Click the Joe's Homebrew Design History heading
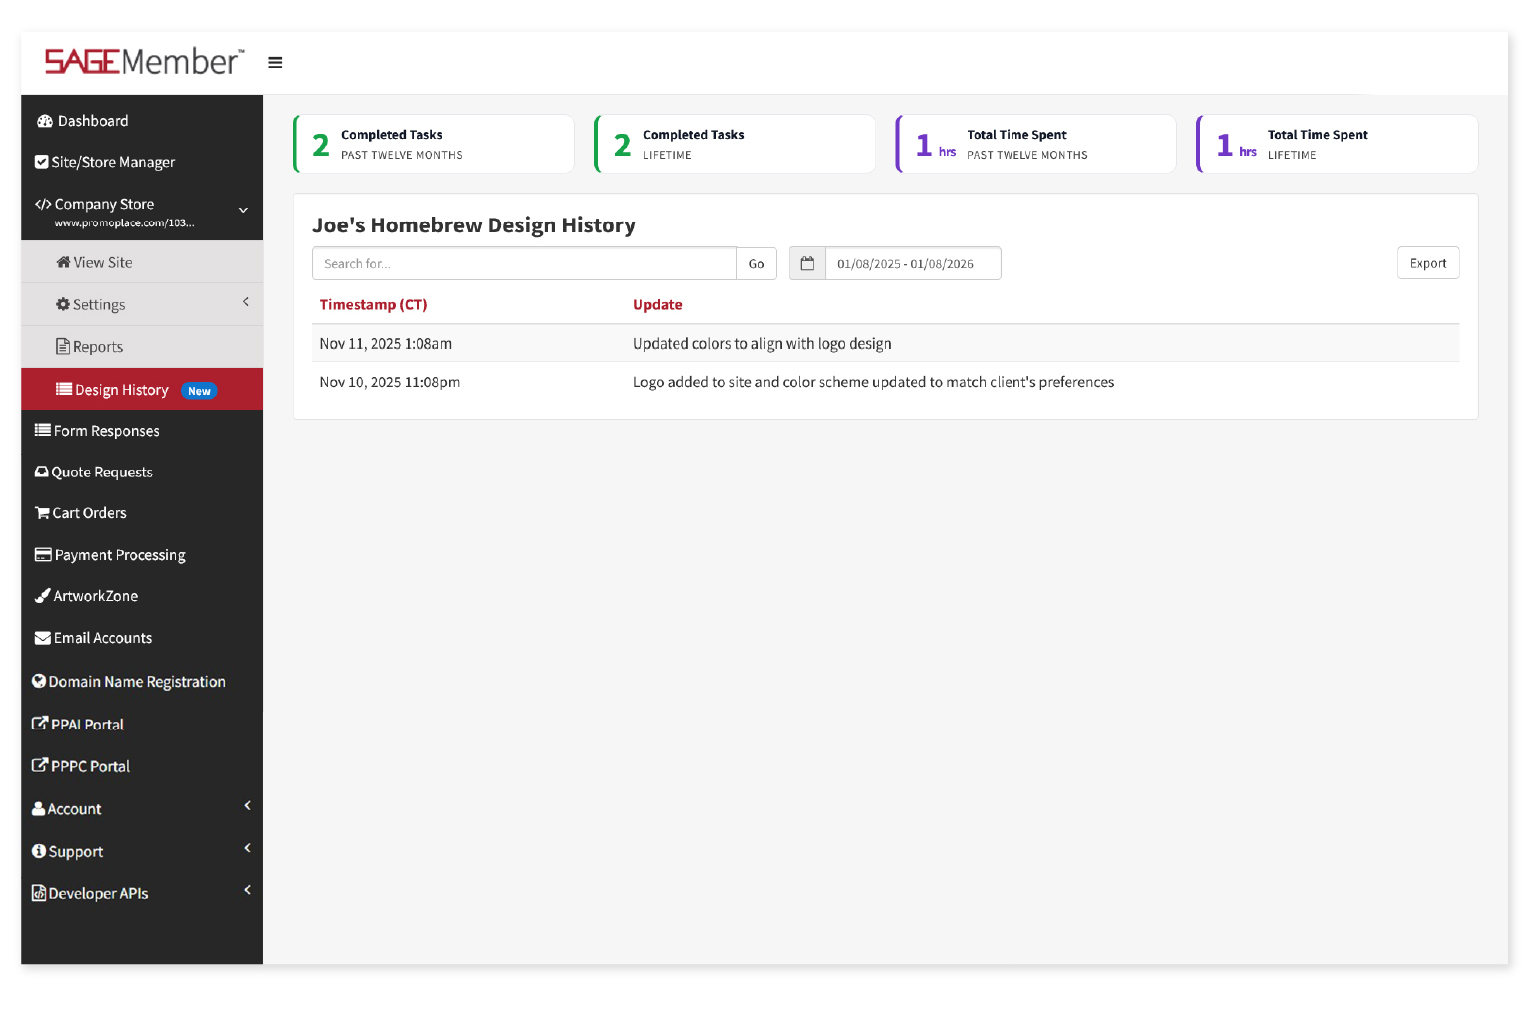1529x1025 pixels. (474, 225)
